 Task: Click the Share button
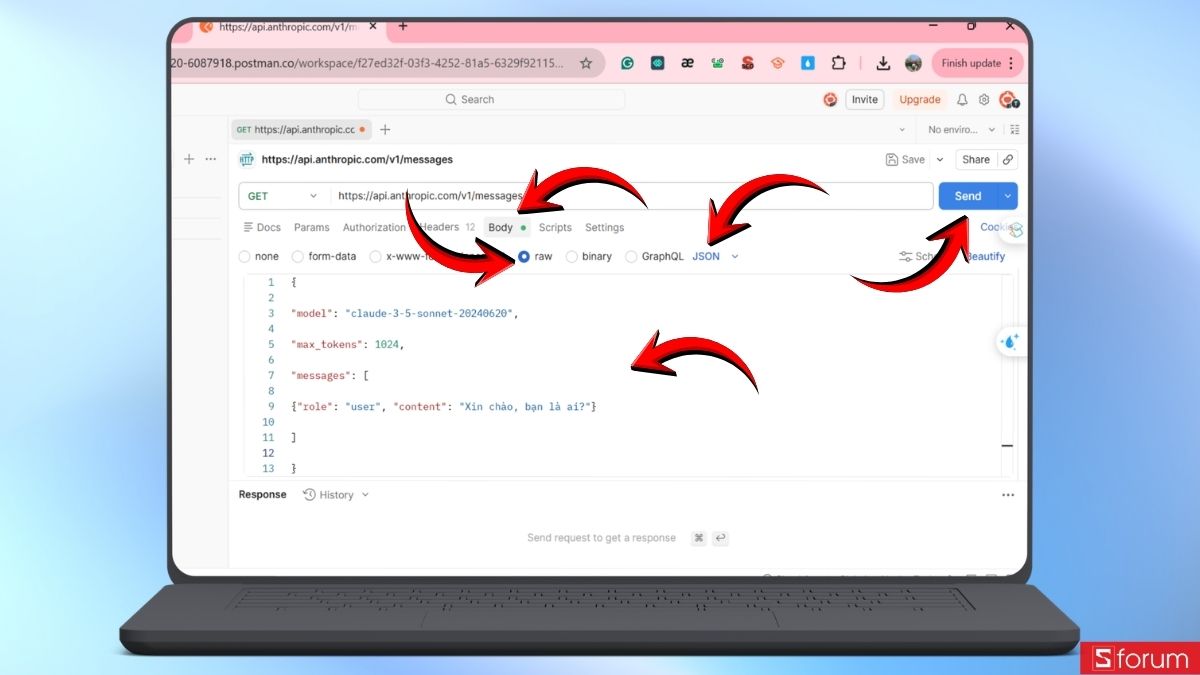pyautogui.click(x=976, y=160)
